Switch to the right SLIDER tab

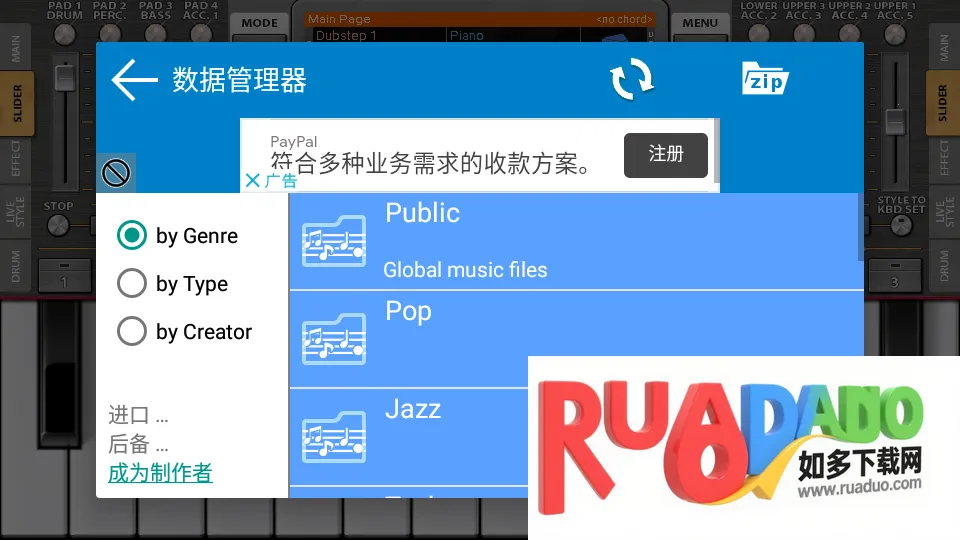[942, 103]
